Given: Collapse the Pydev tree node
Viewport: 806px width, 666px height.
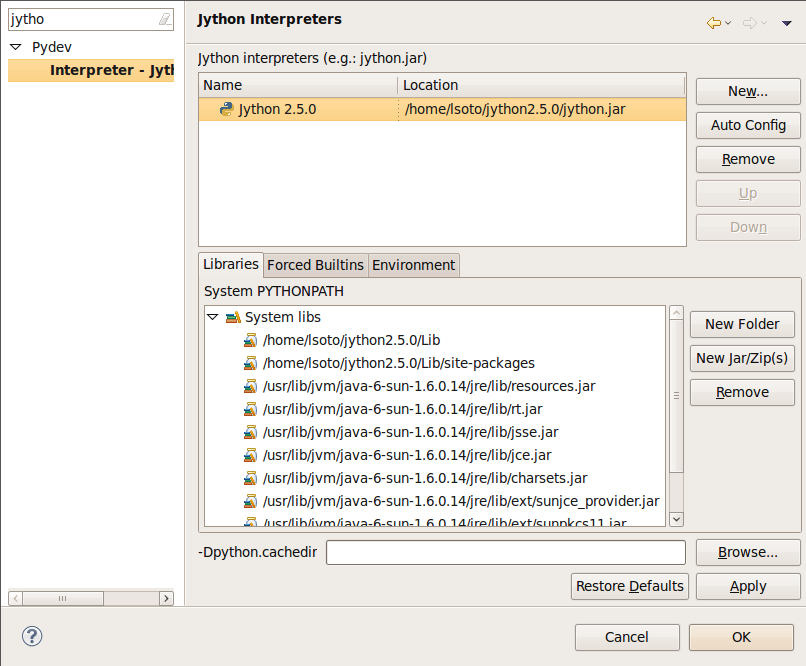Looking at the screenshot, I should [x=16, y=47].
